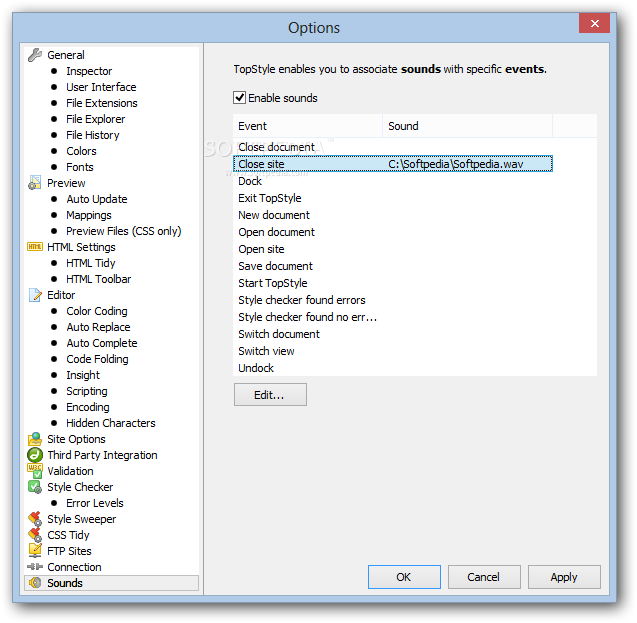Click the FTP Sites icon
The height and width of the screenshot is (623, 637).
35,551
